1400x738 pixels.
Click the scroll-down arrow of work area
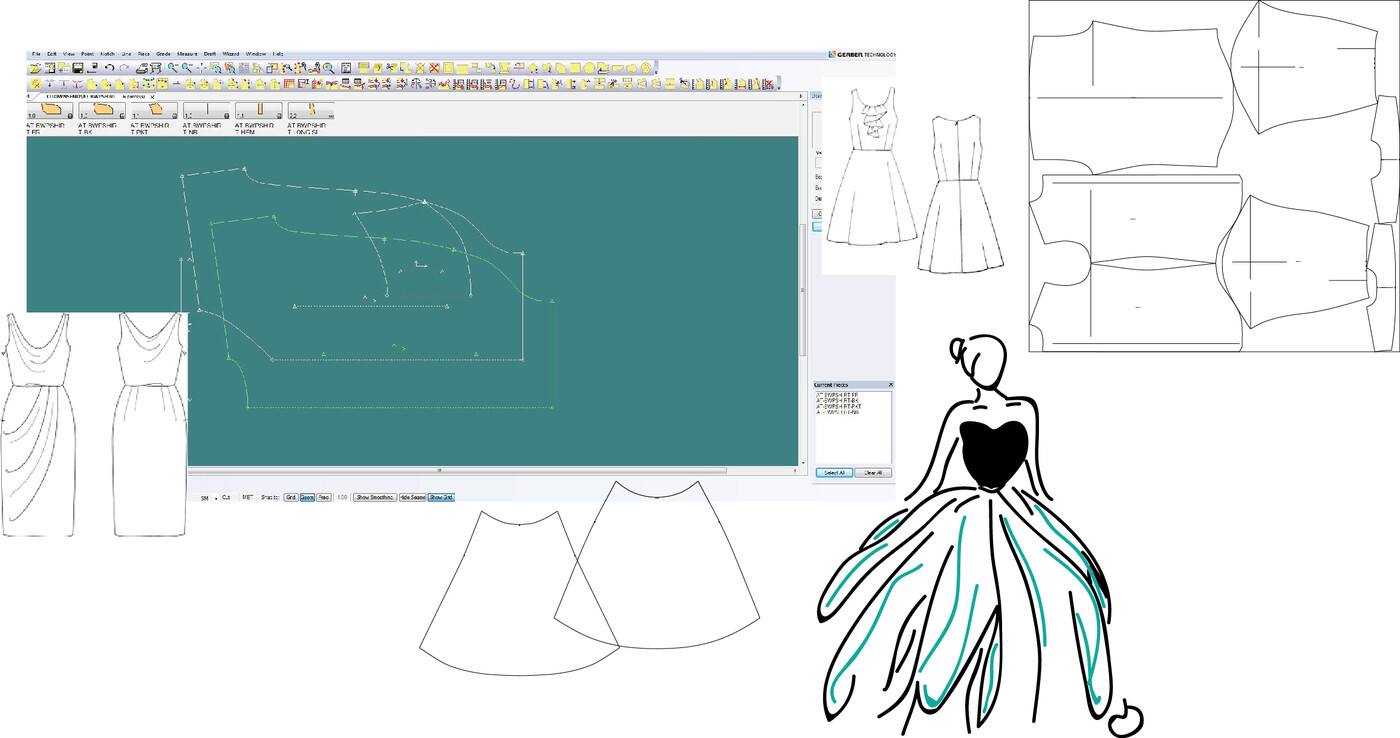click(x=802, y=464)
